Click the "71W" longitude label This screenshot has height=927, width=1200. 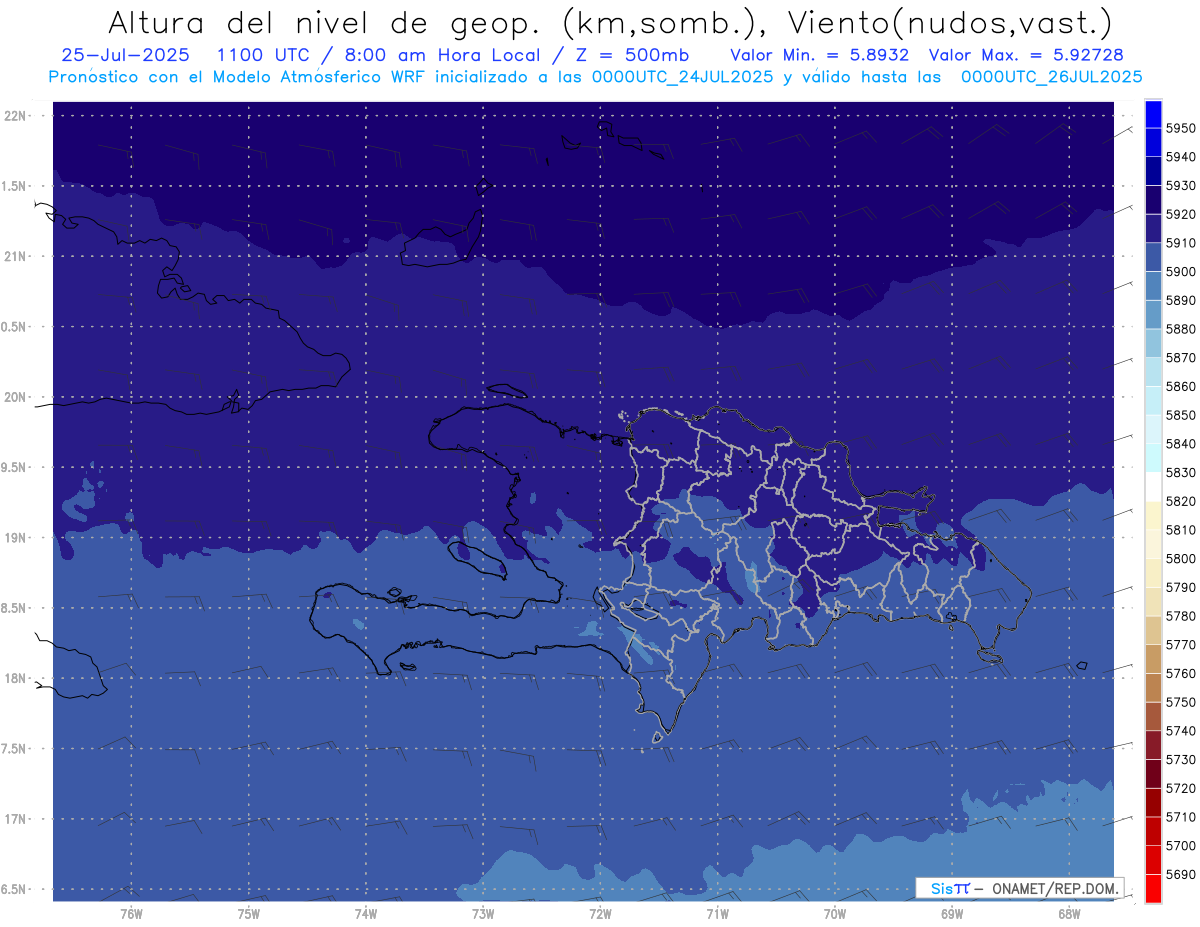pyautogui.click(x=717, y=913)
